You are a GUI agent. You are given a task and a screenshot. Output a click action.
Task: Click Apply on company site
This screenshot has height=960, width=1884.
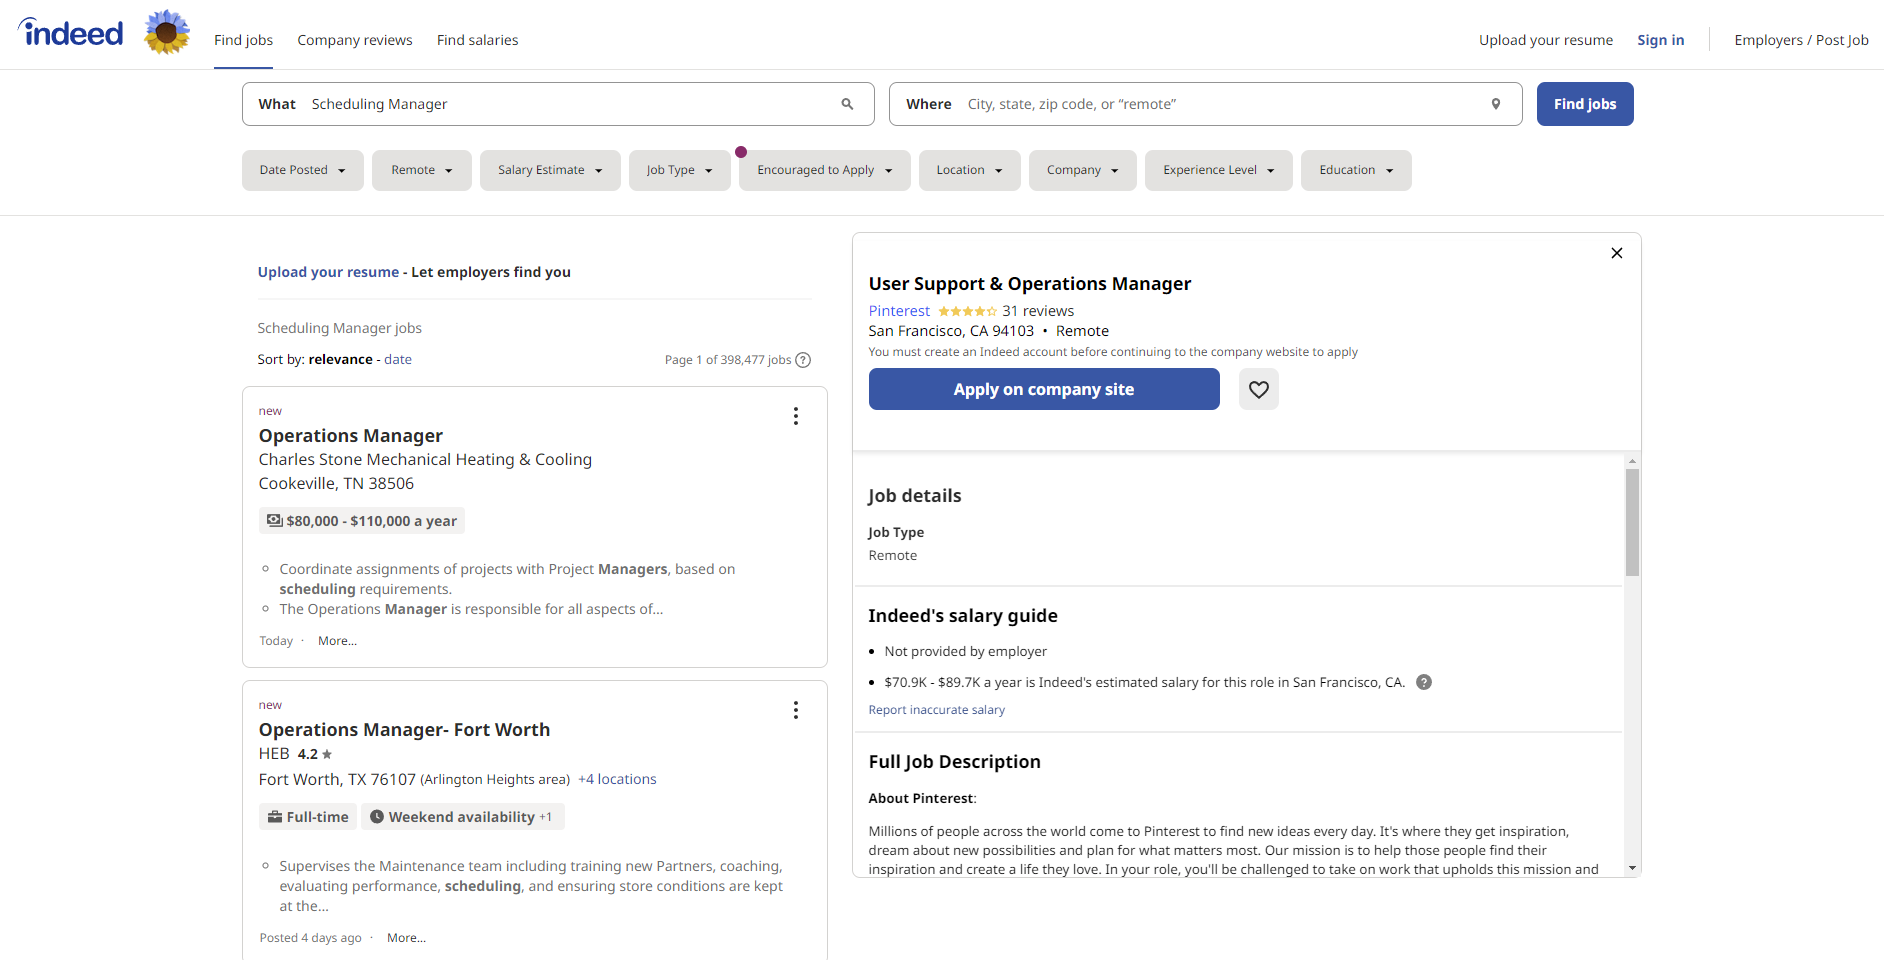click(1043, 389)
